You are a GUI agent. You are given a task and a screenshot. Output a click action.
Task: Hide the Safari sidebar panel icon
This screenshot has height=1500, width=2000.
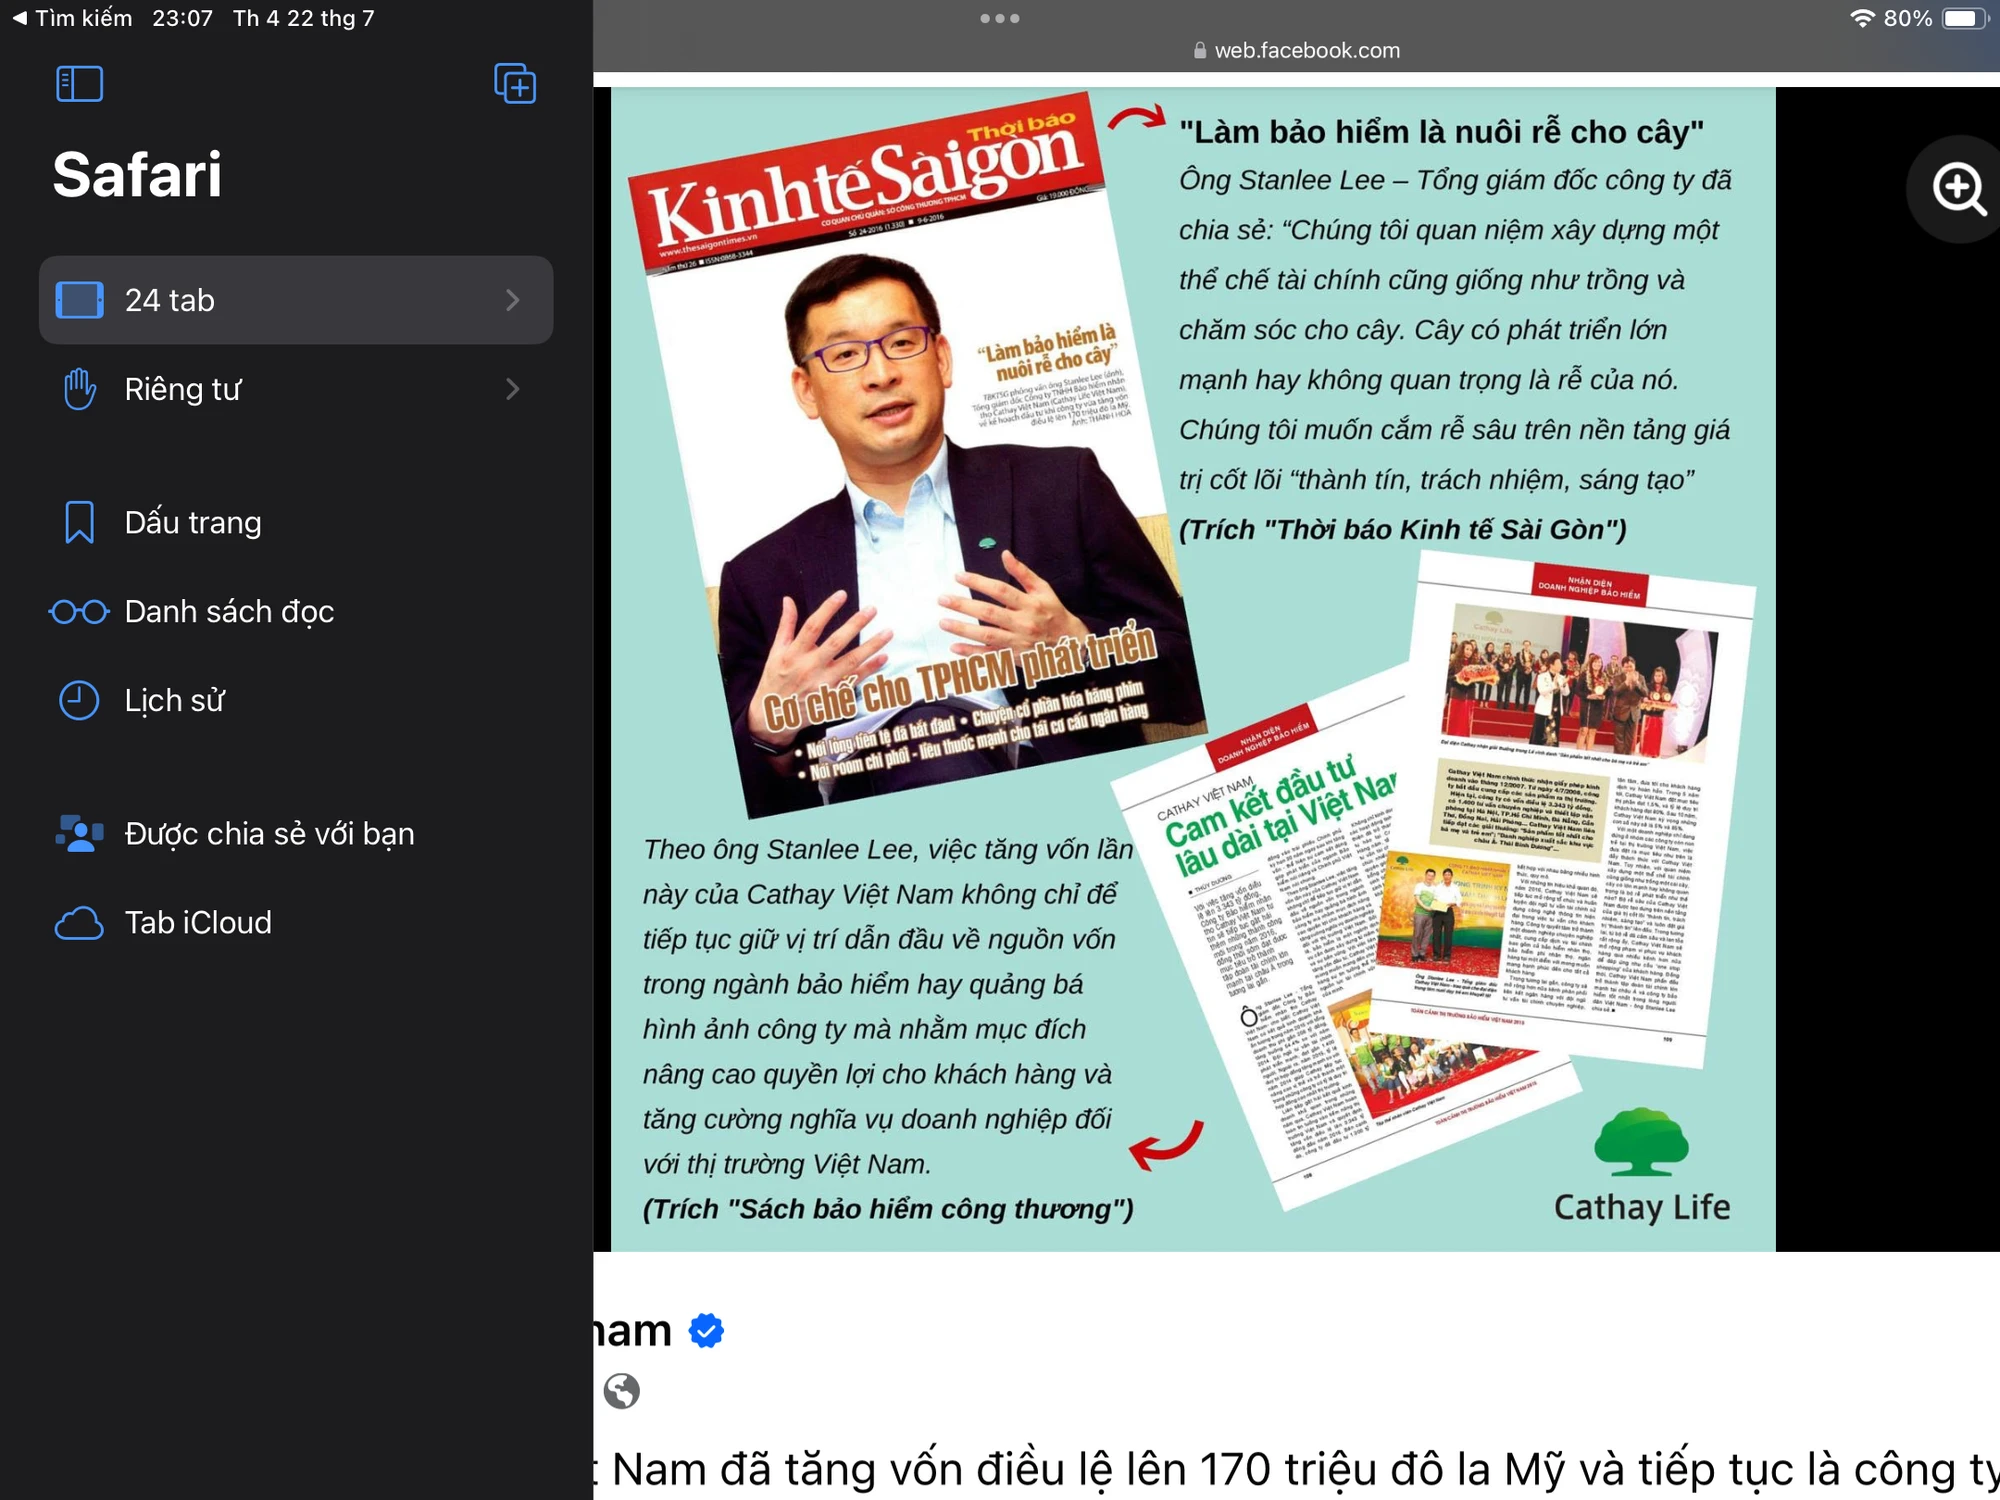tap(79, 84)
